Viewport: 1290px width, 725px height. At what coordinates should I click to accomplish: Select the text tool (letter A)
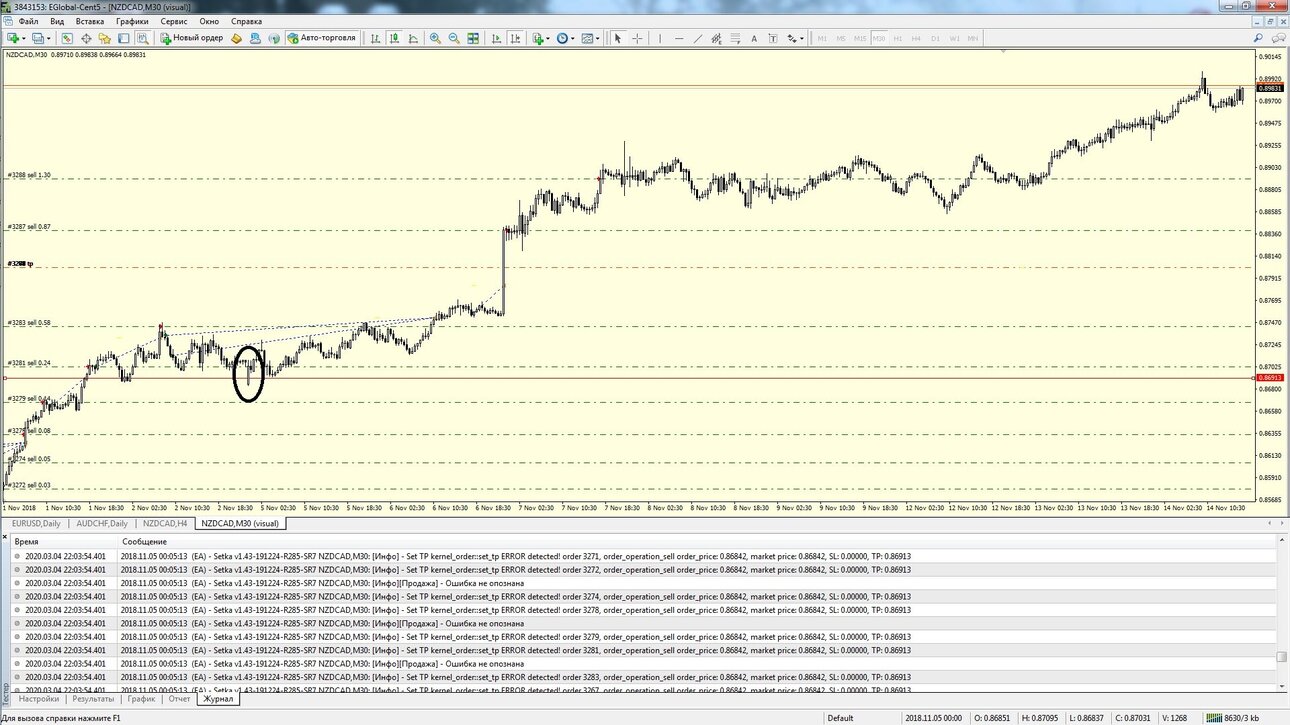point(754,38)
